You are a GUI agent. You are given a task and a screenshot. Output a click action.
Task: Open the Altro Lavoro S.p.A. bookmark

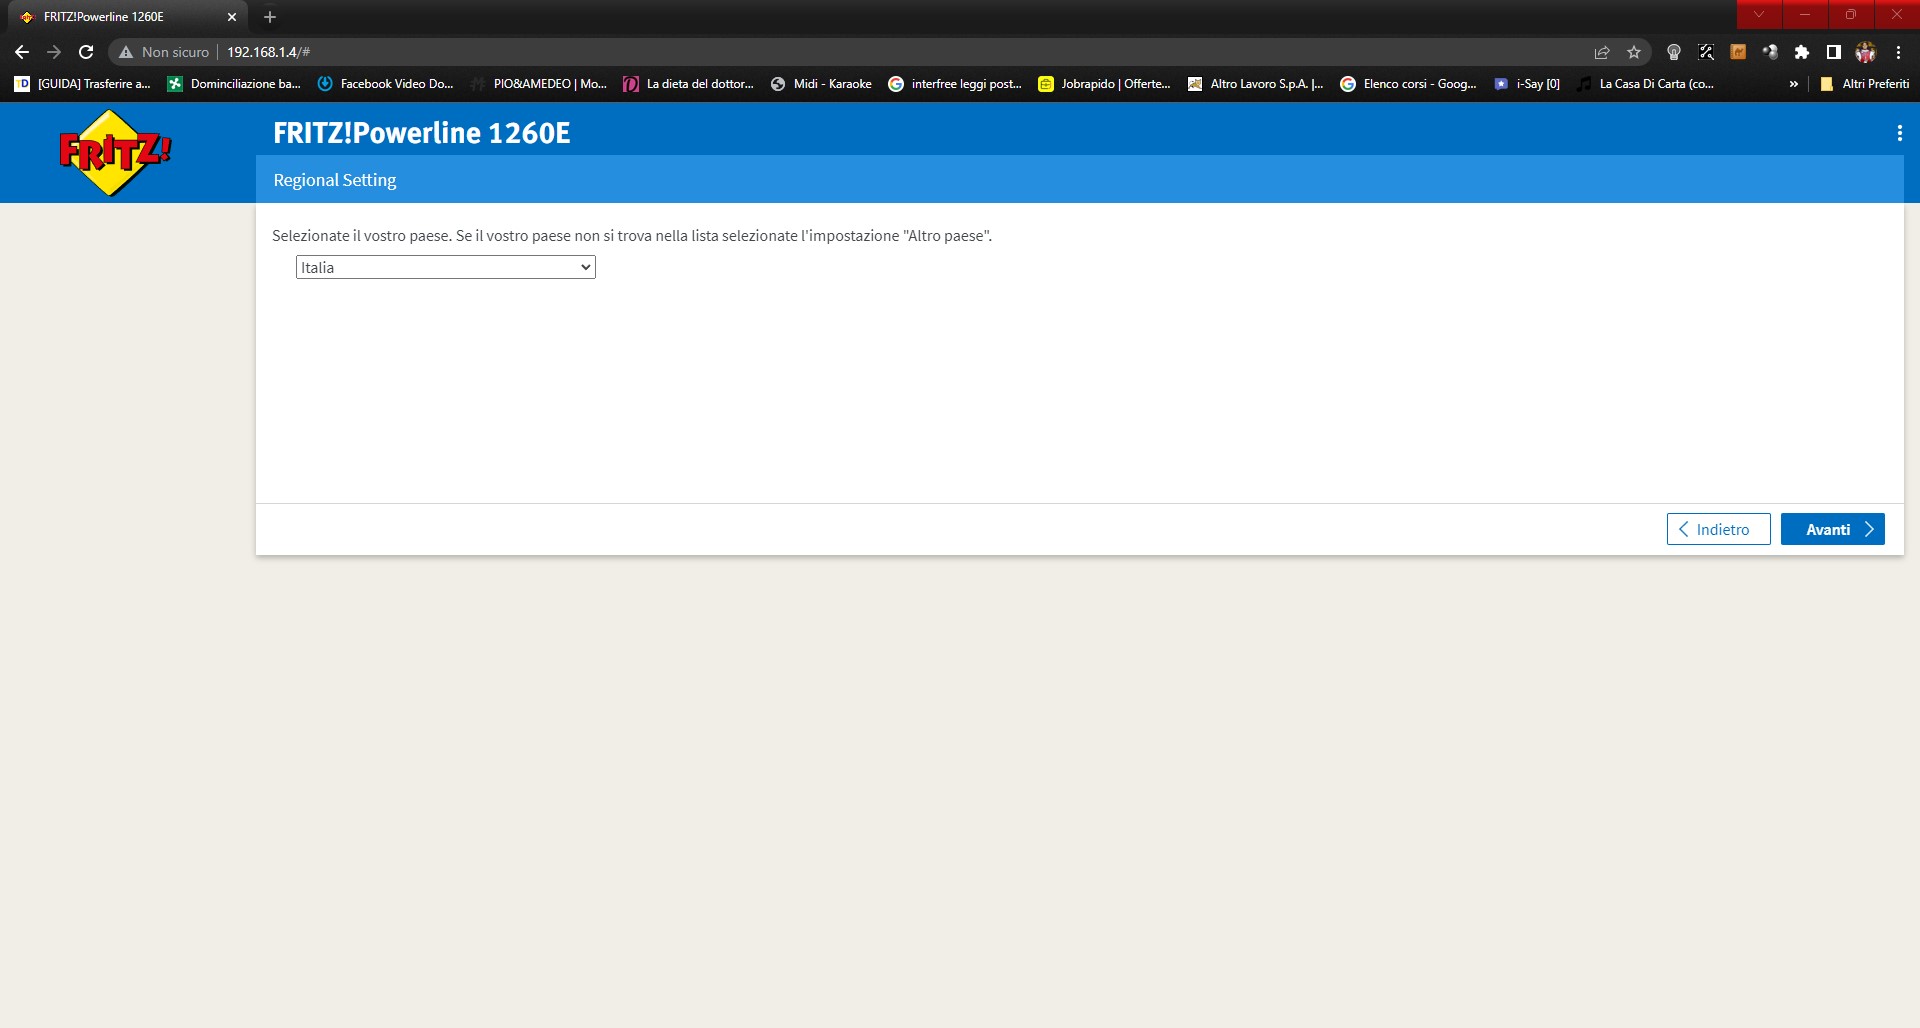[x=1256, y=84]
